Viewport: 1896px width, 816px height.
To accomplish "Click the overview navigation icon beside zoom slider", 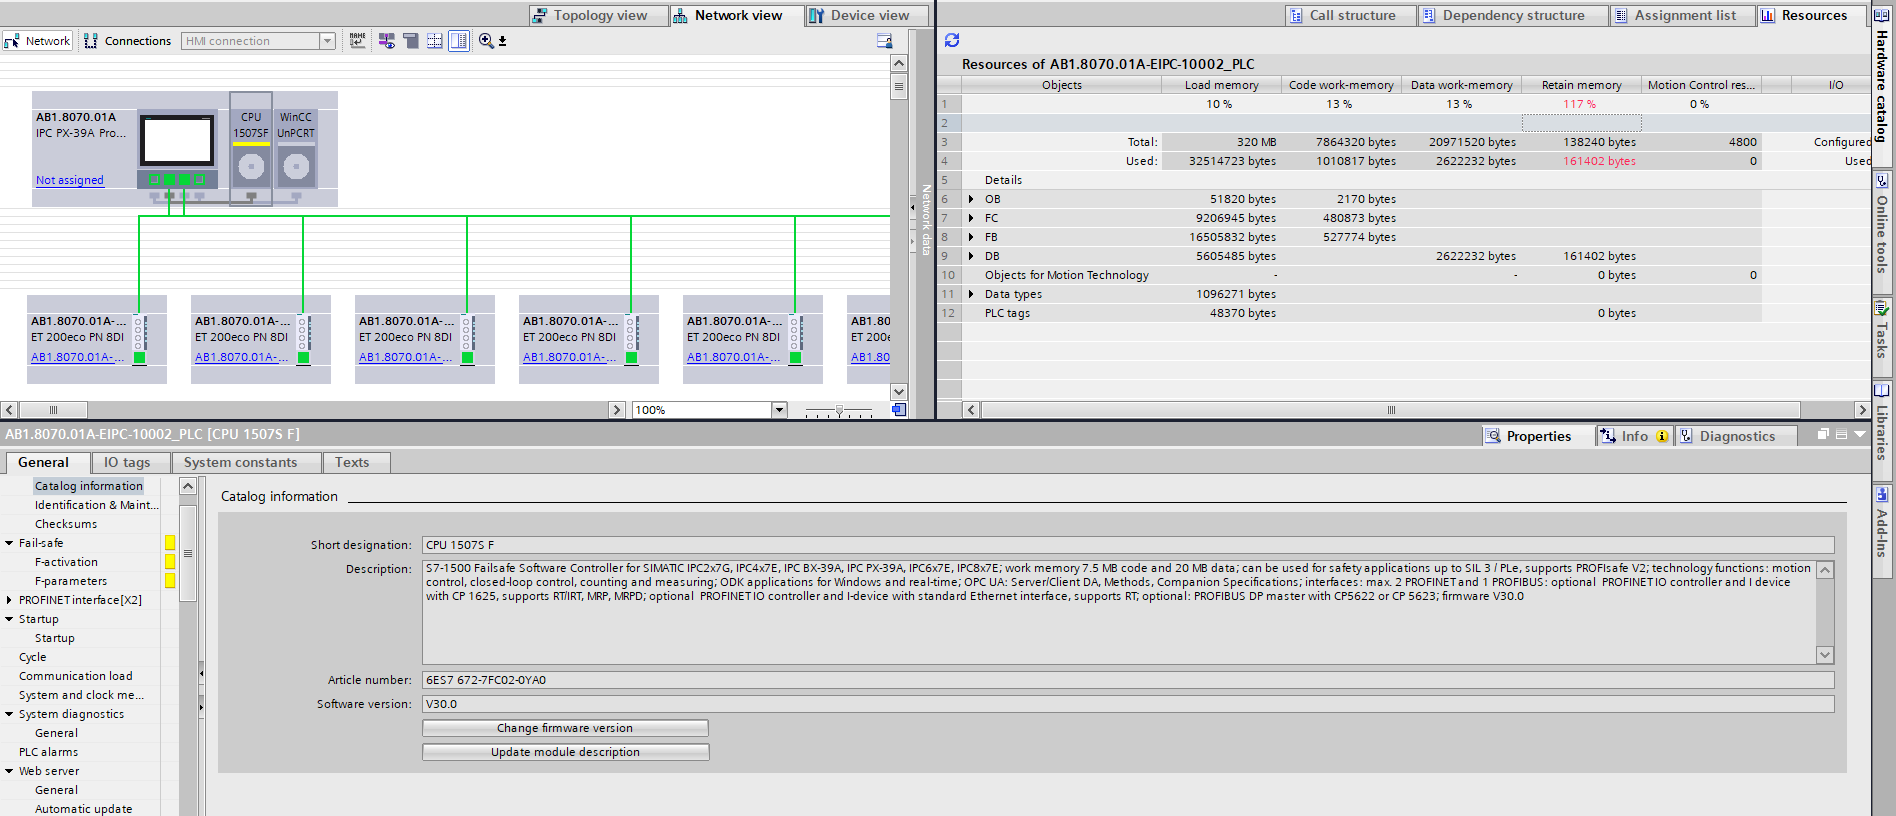I will 898,410.
